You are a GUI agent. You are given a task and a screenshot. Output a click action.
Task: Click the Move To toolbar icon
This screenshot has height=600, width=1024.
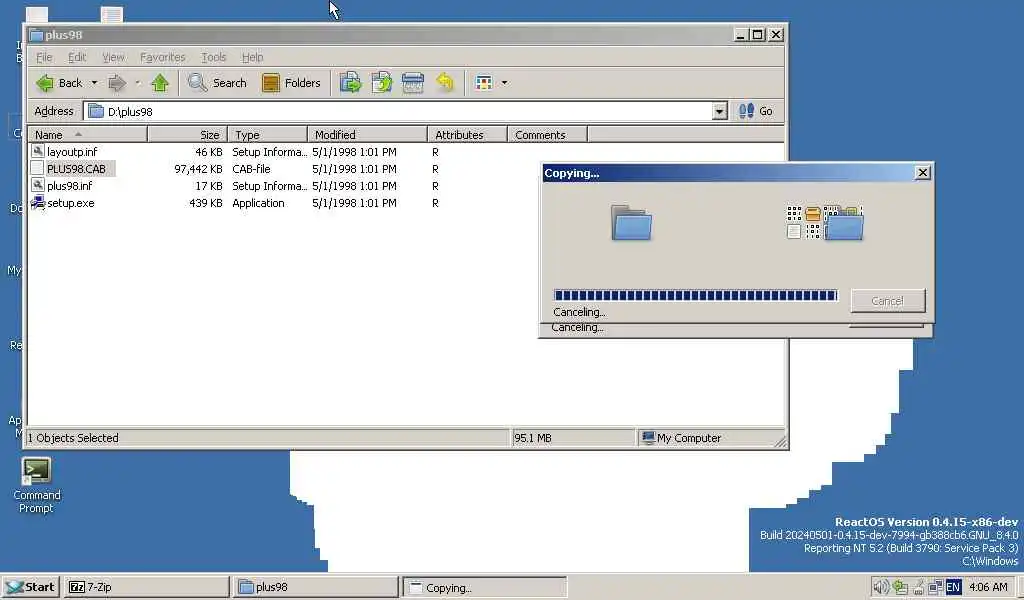click(x=350, y=83)
